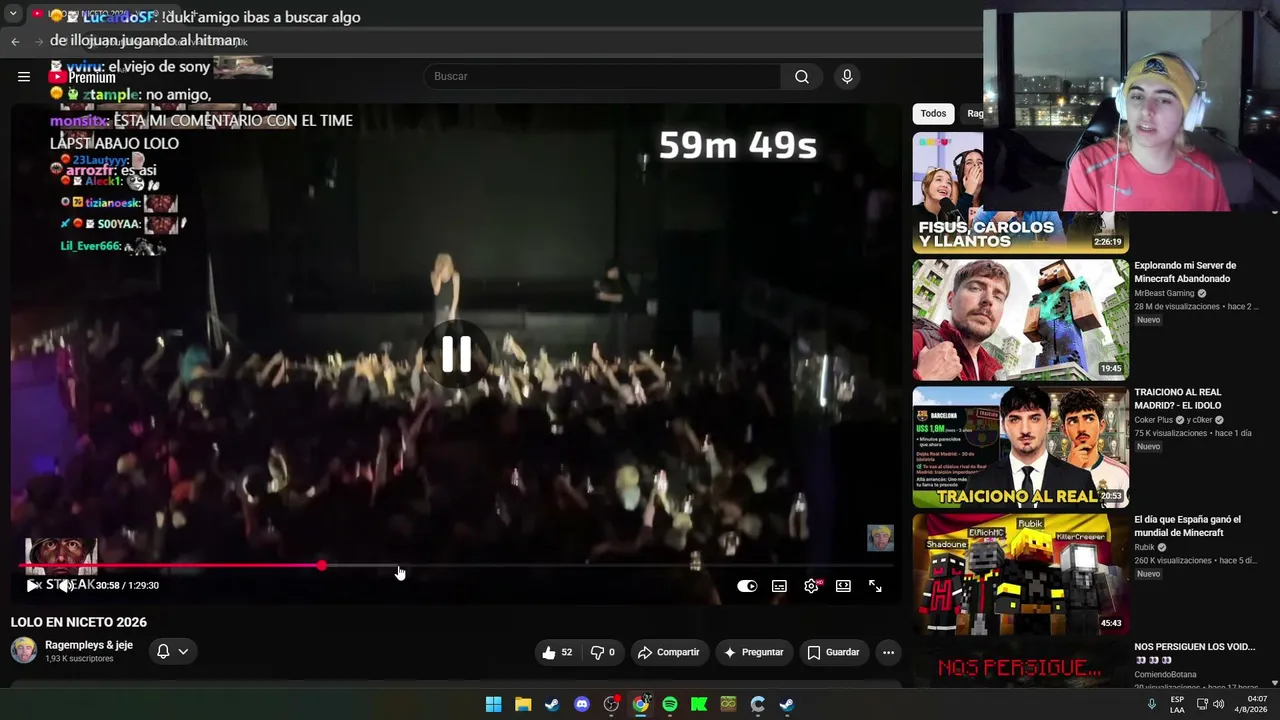The width and height of the screenshot is (1280, 720).
Task: Open the player settings gear
Action: [811, 586]
